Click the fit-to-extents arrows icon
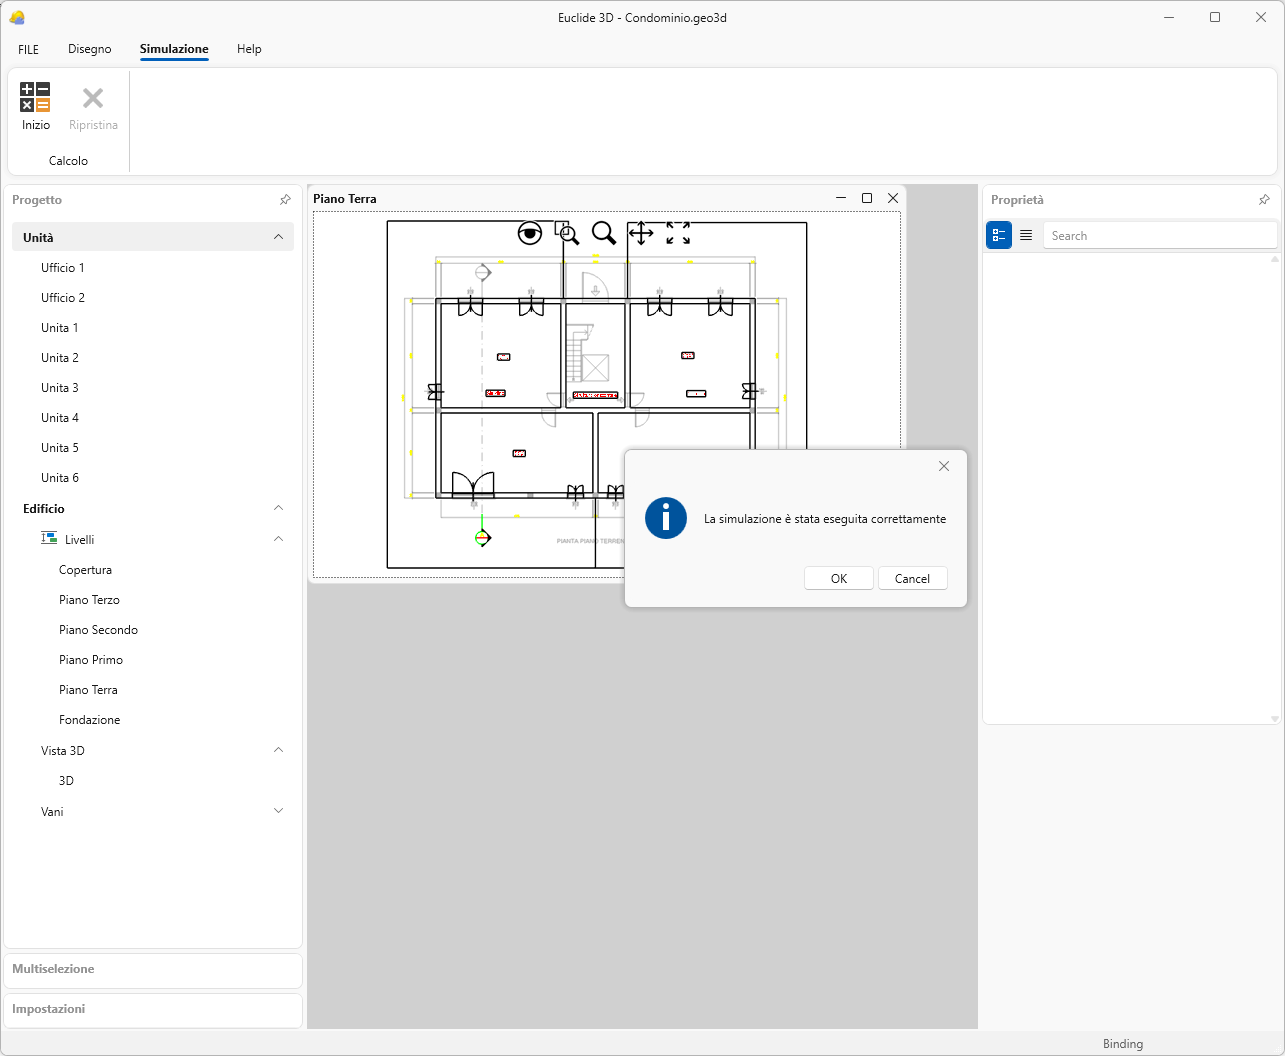The image size is (1285, 1056). point(678,233)
